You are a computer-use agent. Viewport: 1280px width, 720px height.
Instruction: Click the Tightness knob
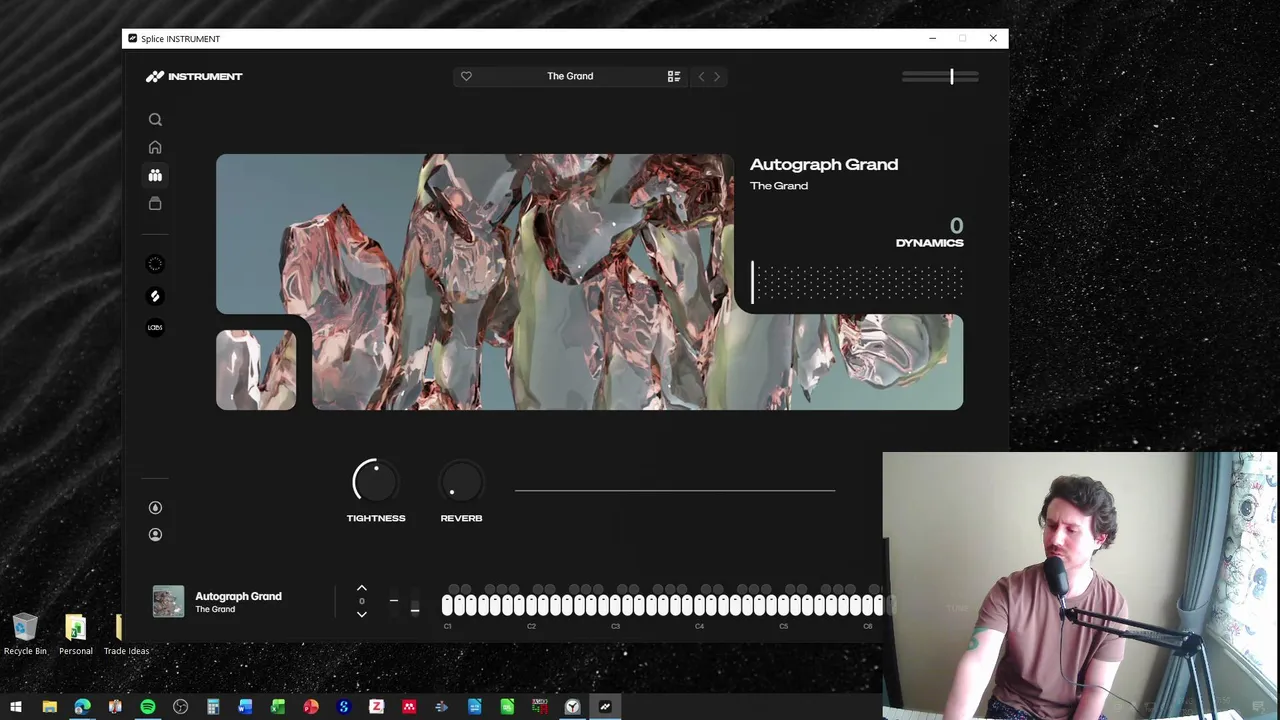pyautogui.click(x=376, y=483)
